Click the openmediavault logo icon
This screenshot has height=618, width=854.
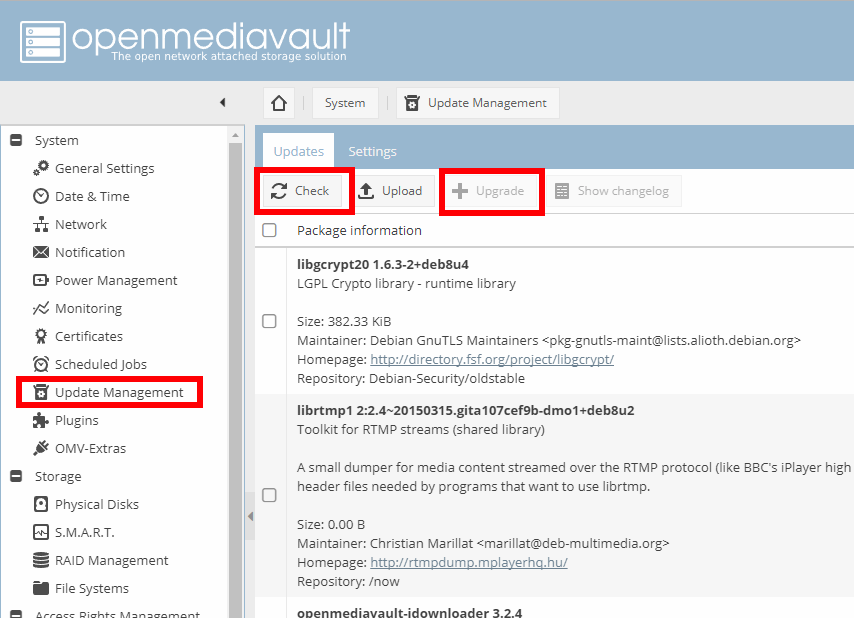42,42
